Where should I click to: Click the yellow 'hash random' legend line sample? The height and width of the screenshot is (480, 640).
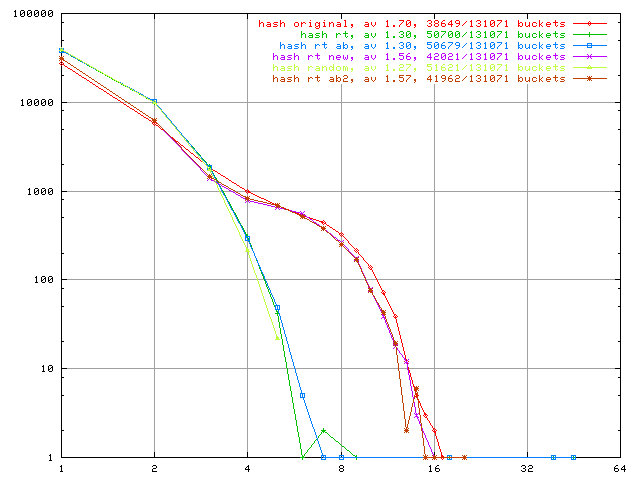pyautogui.click(x=591, y=67)
